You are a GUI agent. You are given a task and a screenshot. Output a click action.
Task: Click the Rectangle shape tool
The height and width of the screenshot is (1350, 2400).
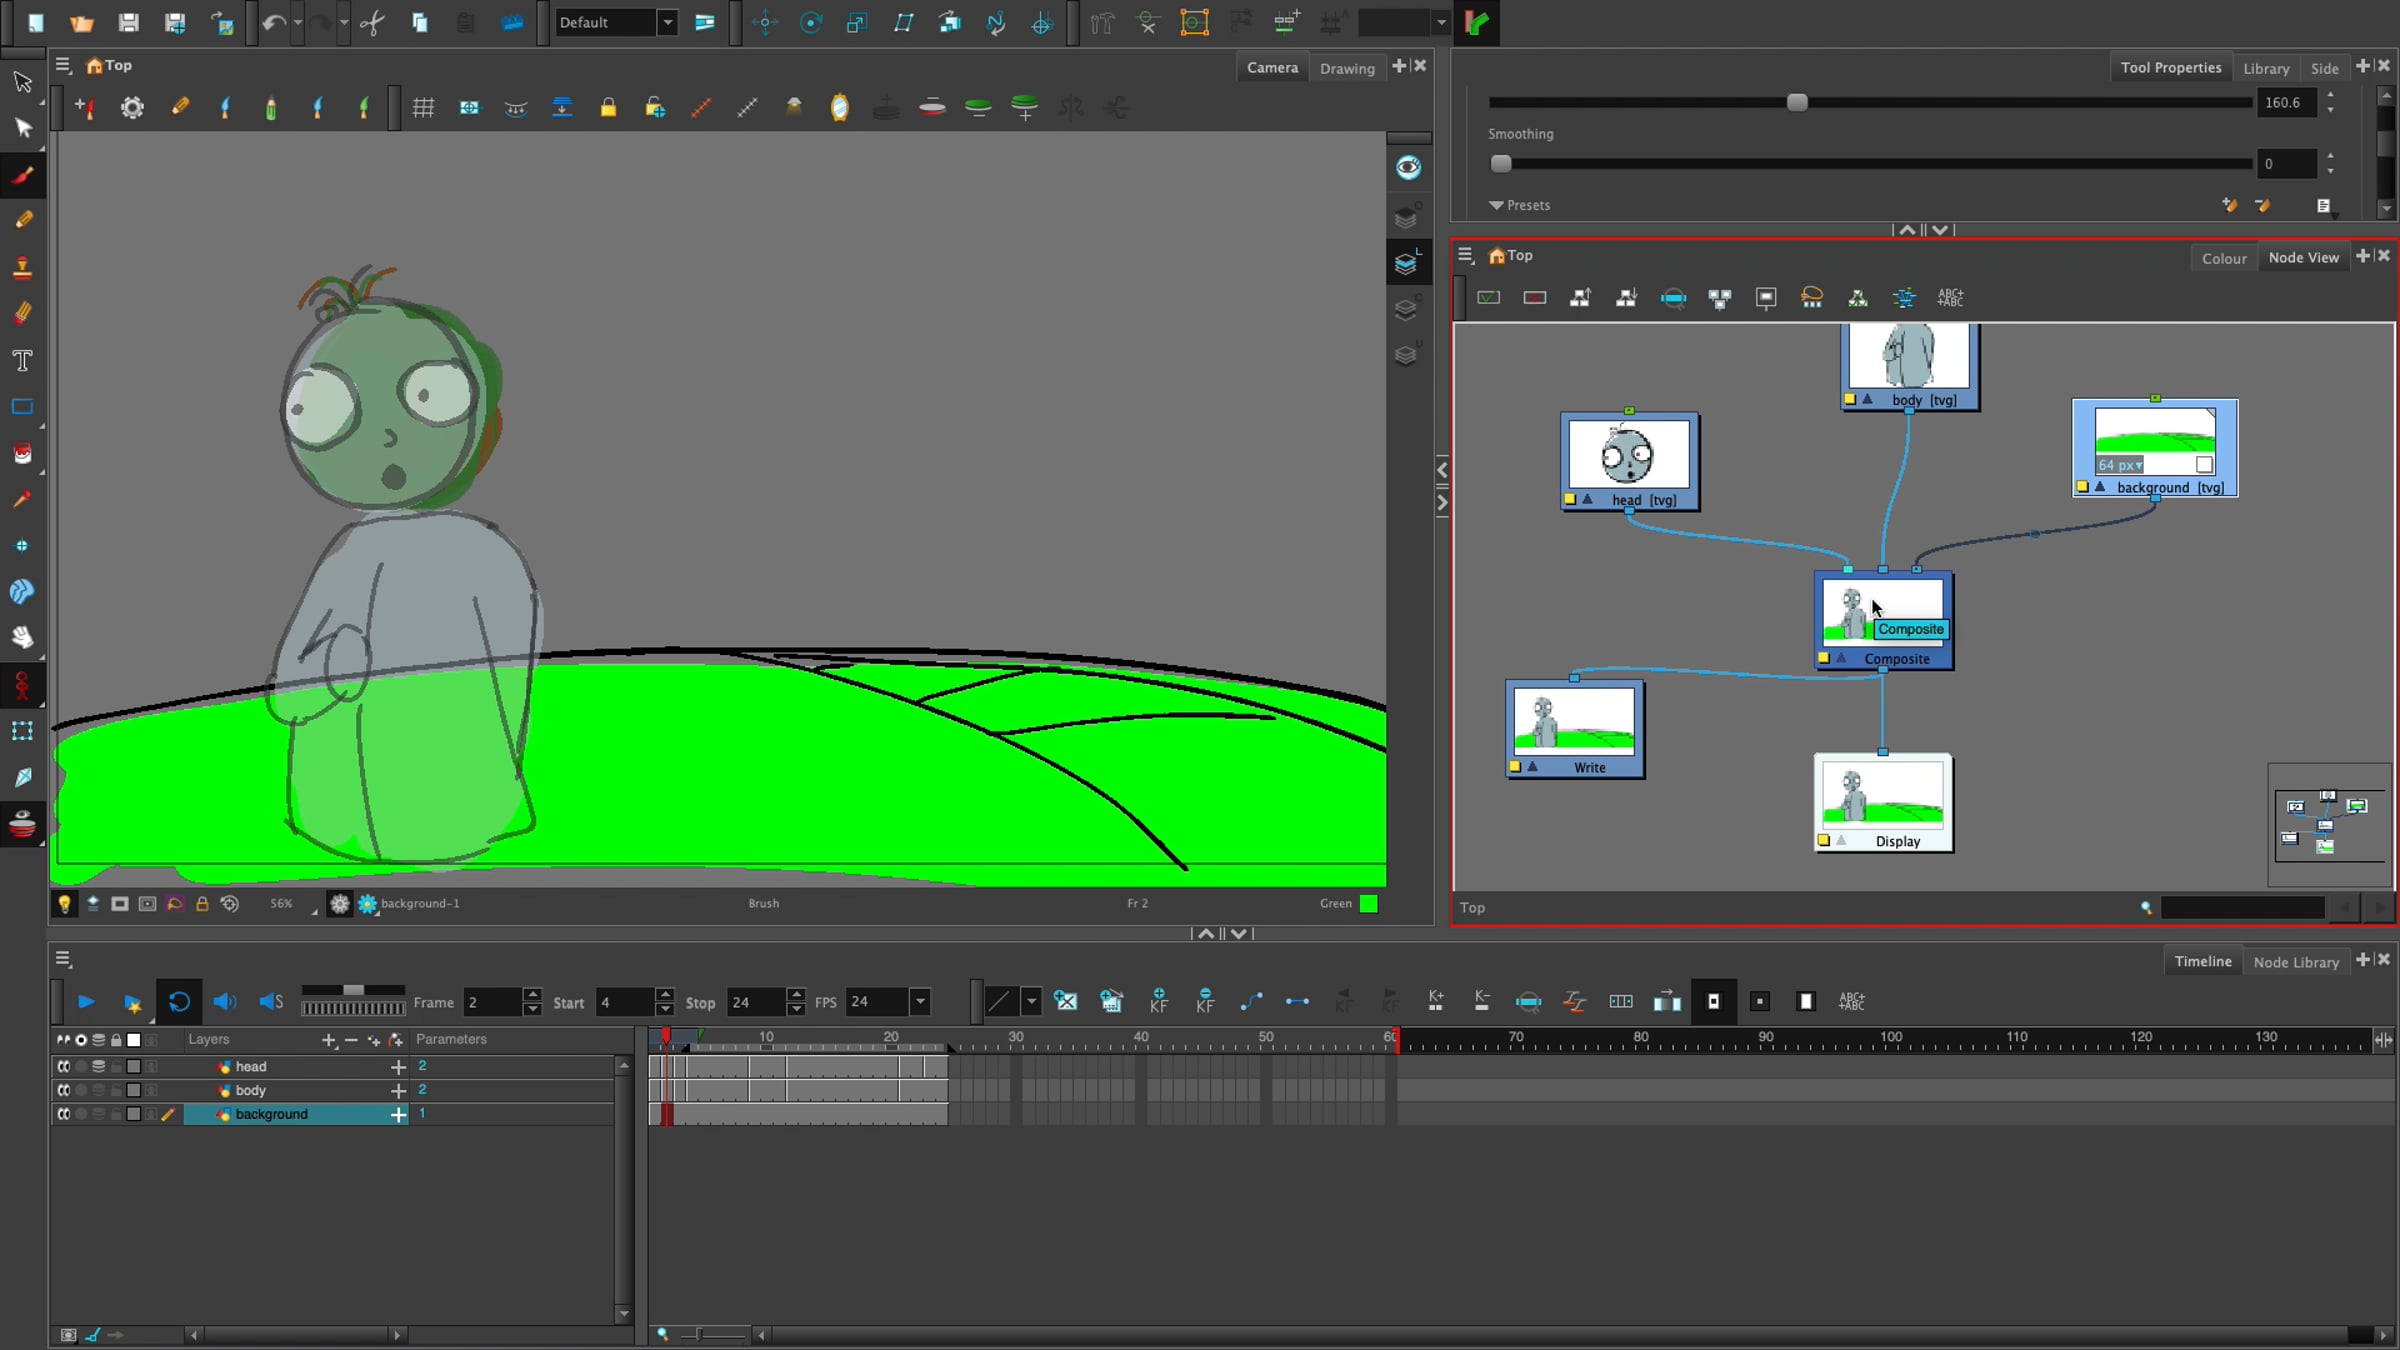22,407
